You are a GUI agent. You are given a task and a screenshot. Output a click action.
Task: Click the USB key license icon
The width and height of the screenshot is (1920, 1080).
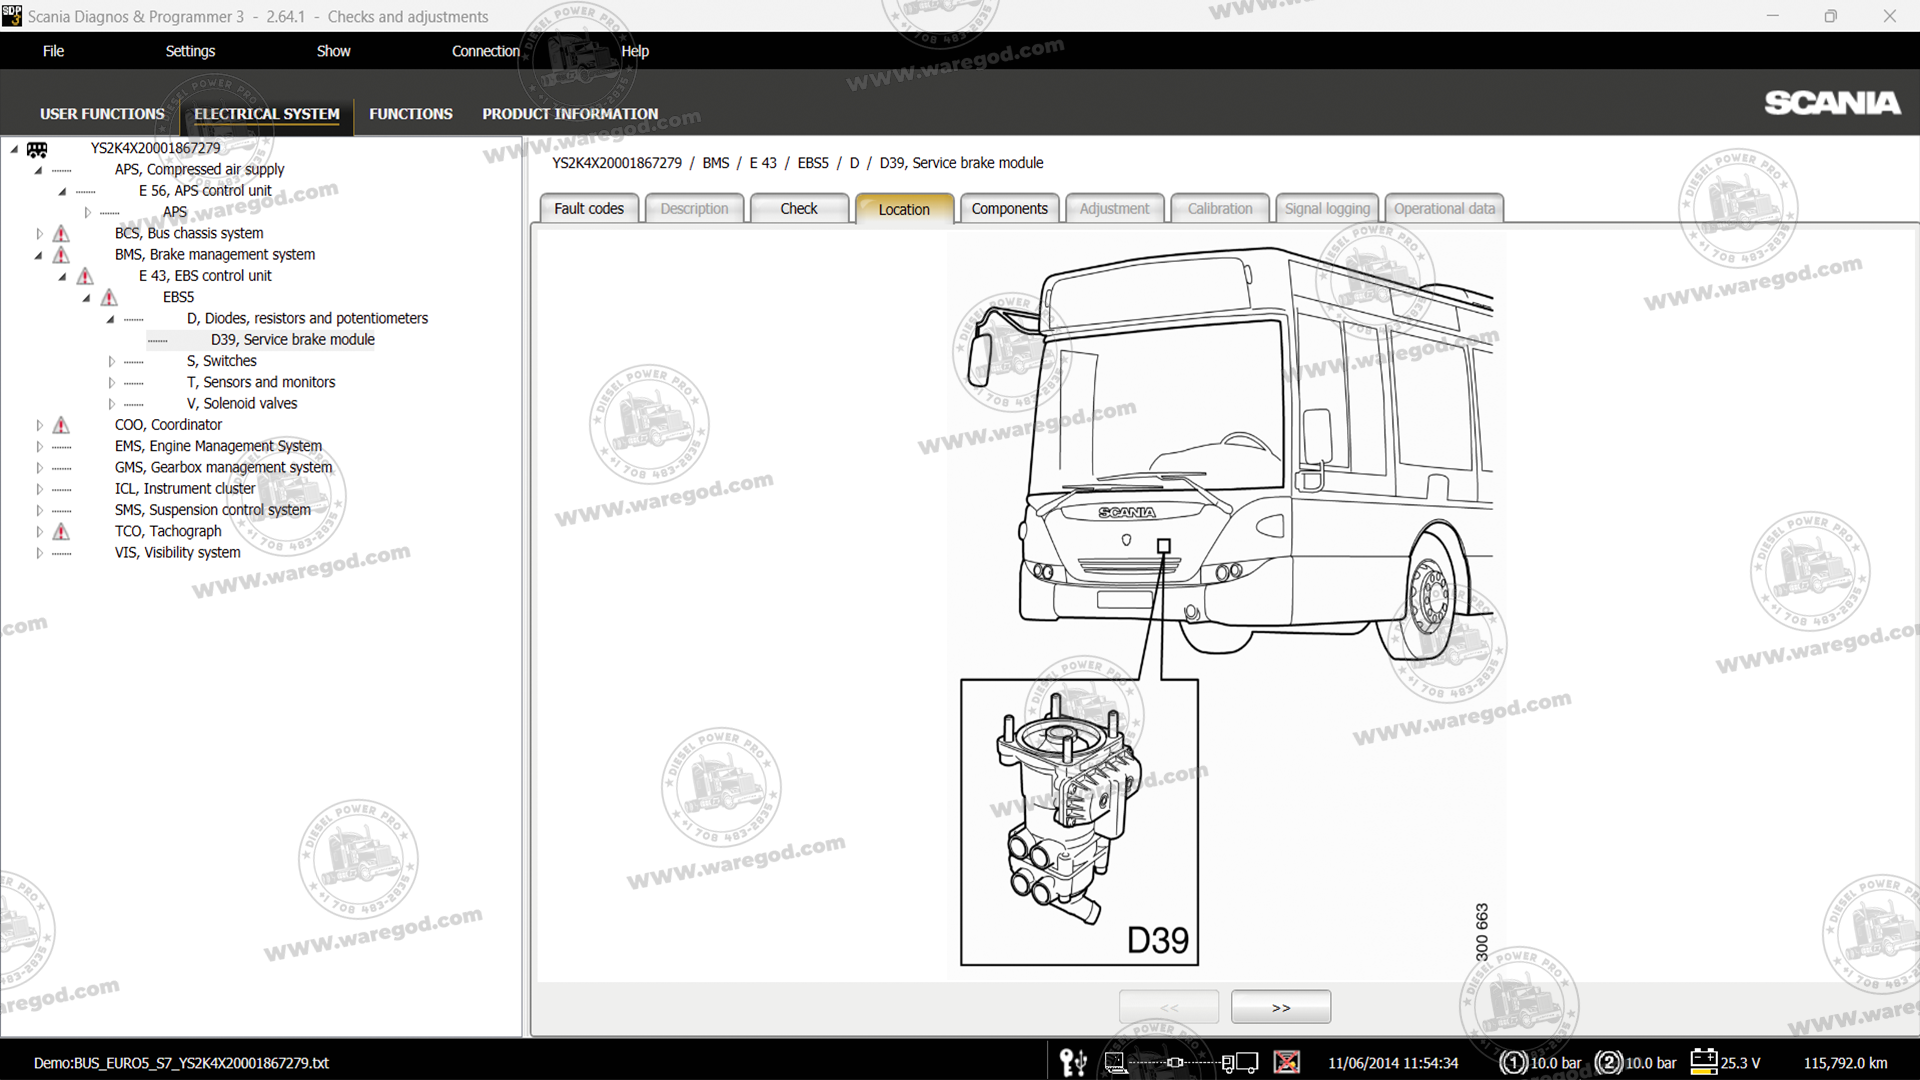[x=1072, y=1062]
